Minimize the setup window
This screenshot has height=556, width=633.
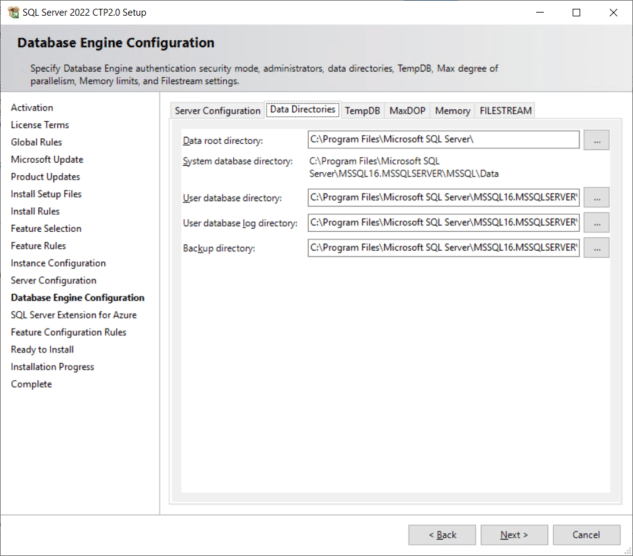click(x=540, y=13)
